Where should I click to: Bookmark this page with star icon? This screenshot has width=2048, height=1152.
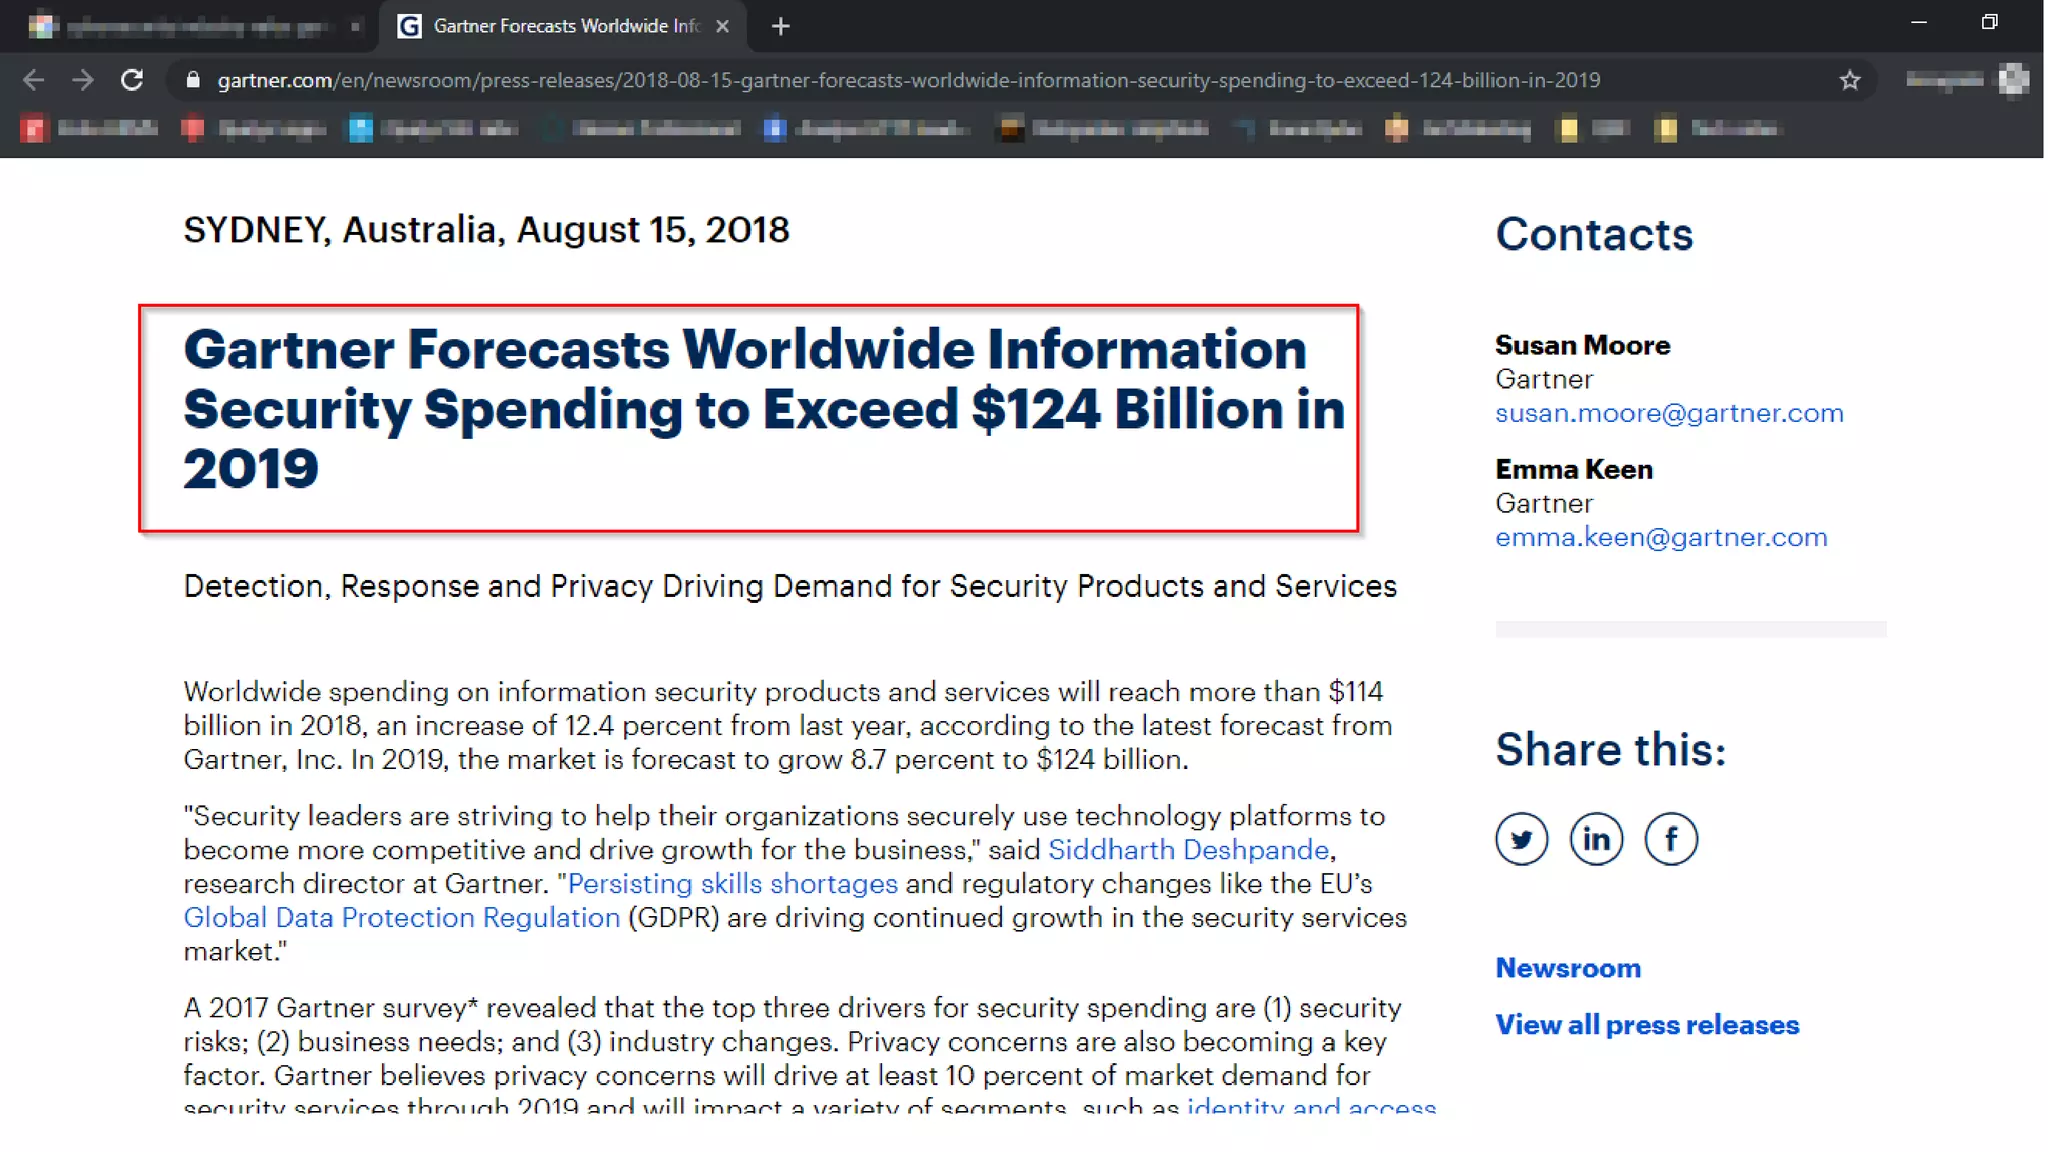click(1849, 80)
